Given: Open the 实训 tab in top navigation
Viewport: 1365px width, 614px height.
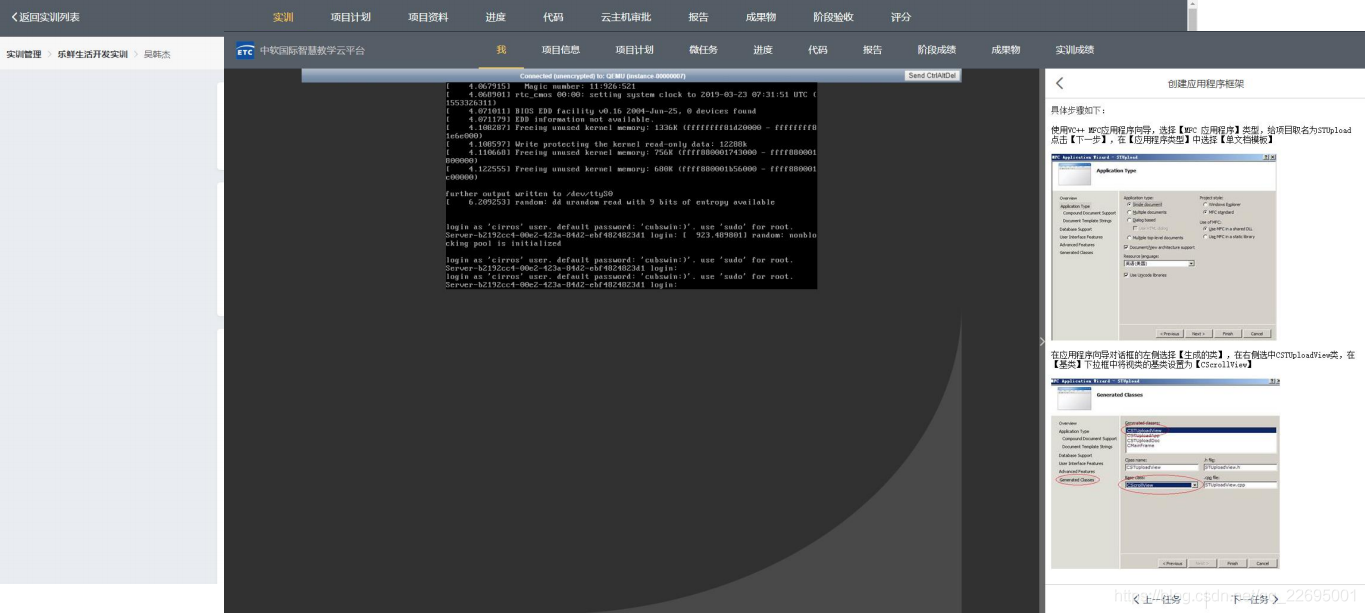Looking at the screenshot, I should click(283, 17).
